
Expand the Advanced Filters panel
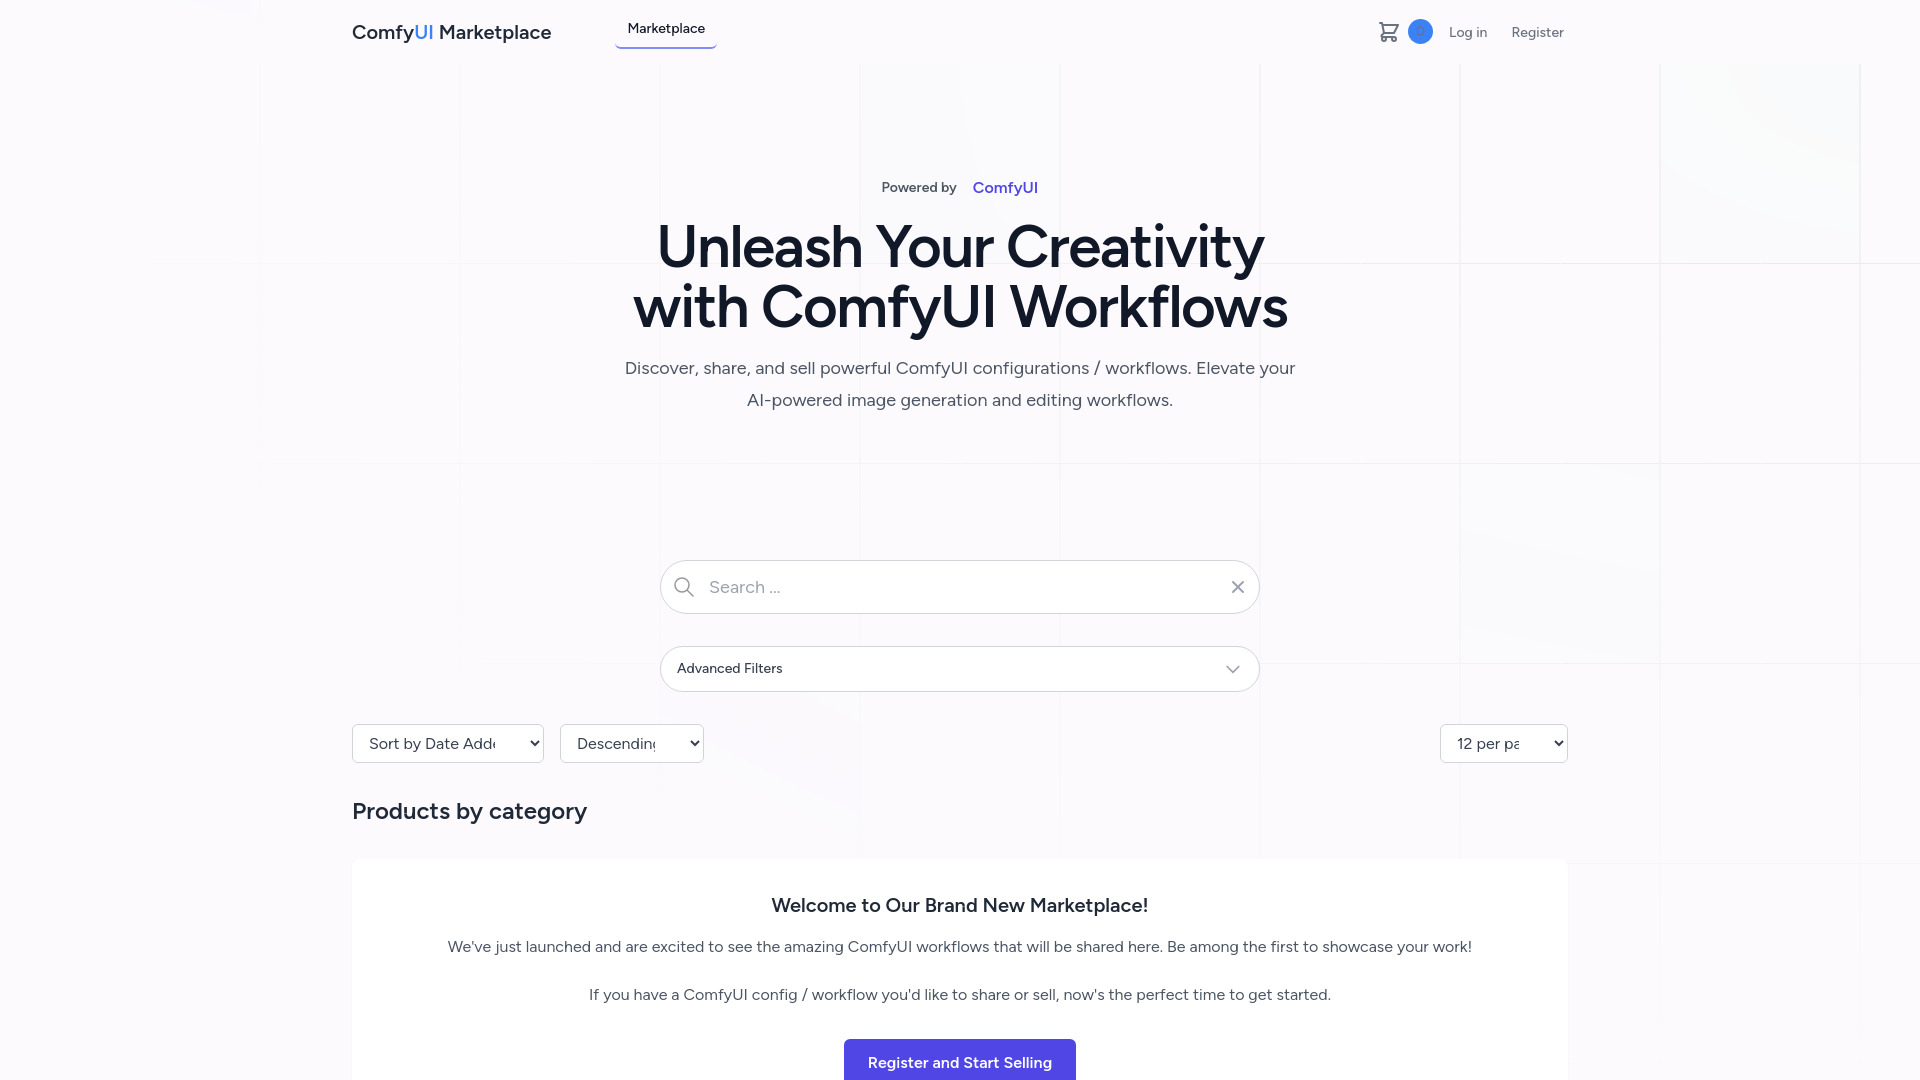(x=959, y=669)
